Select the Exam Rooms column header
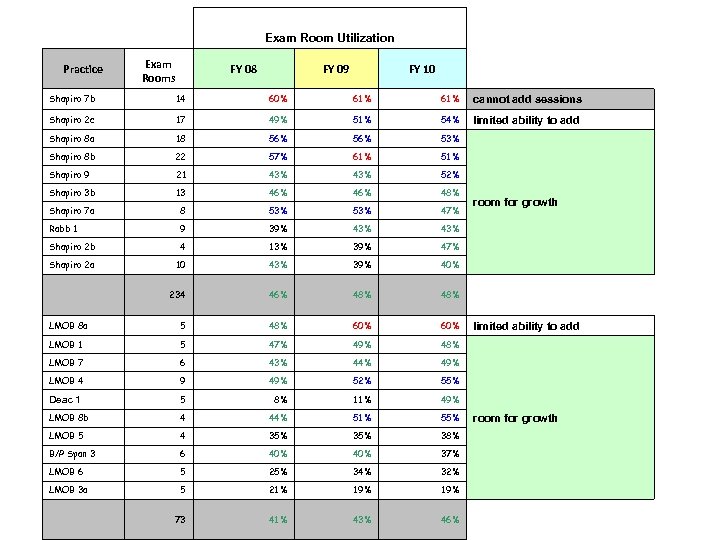The height and width of the screenshot is (540, 720). (158, 70)
